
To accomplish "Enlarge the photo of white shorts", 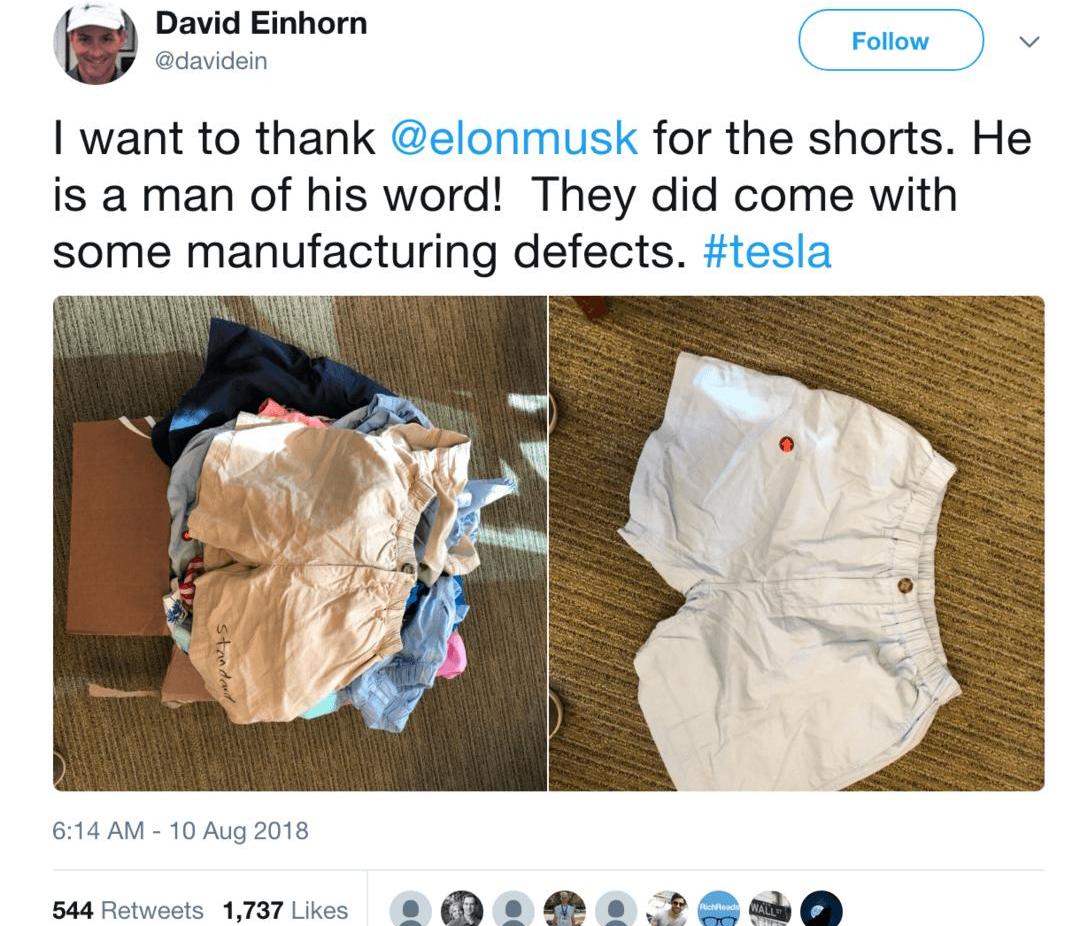I will coord(797,544).
